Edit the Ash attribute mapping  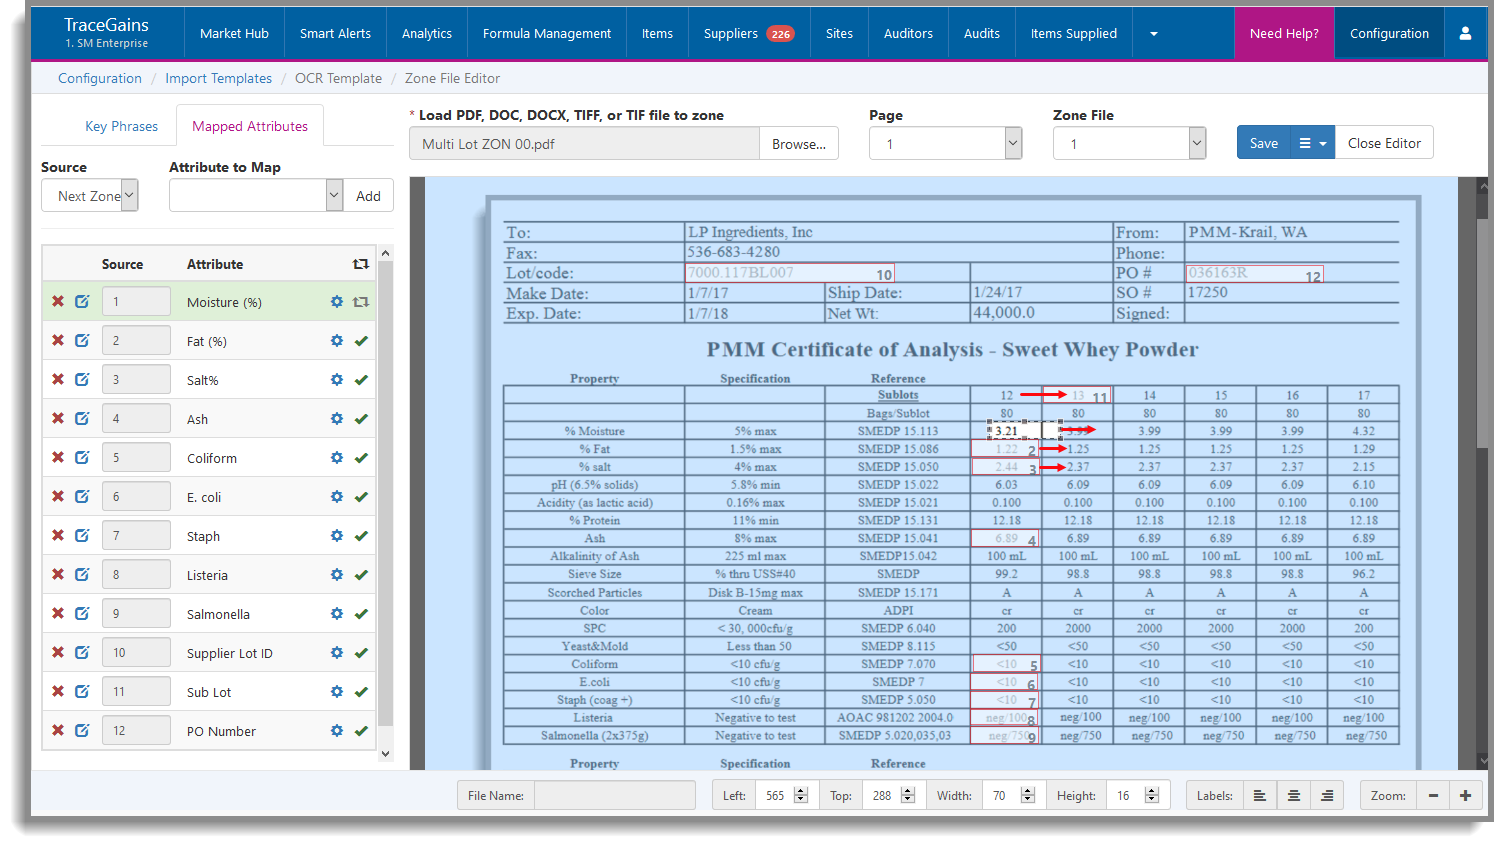(82, 418)
